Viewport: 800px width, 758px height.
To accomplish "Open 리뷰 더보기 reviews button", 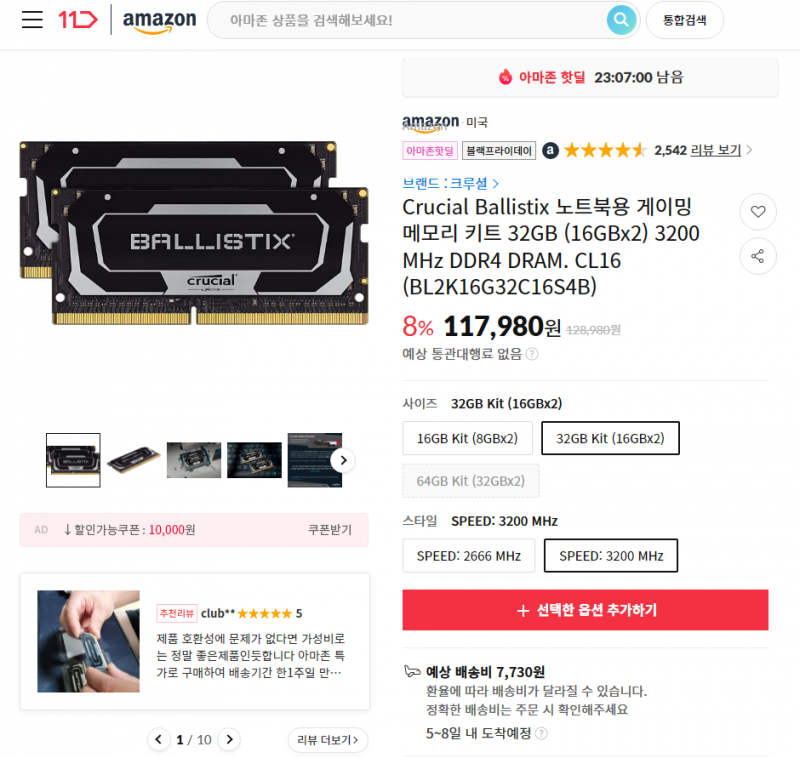I will pos(328,740).
